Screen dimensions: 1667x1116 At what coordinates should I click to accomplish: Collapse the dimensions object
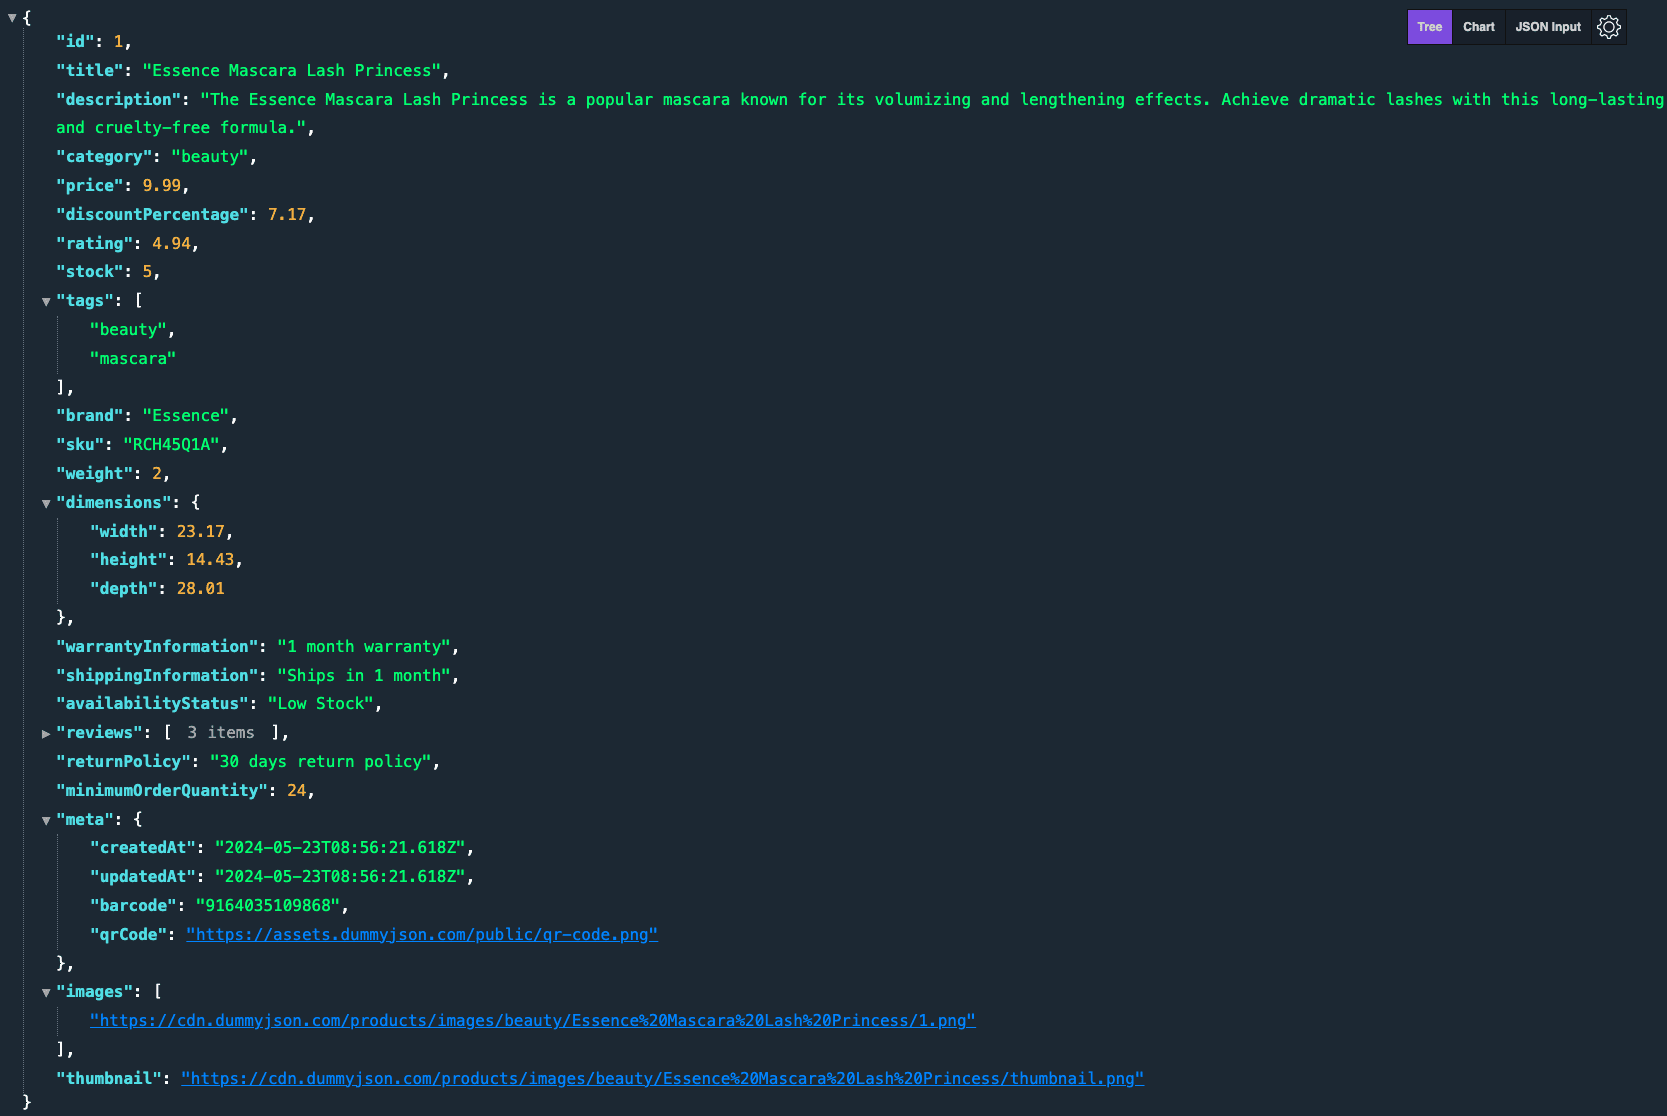(x=46, y=503)
